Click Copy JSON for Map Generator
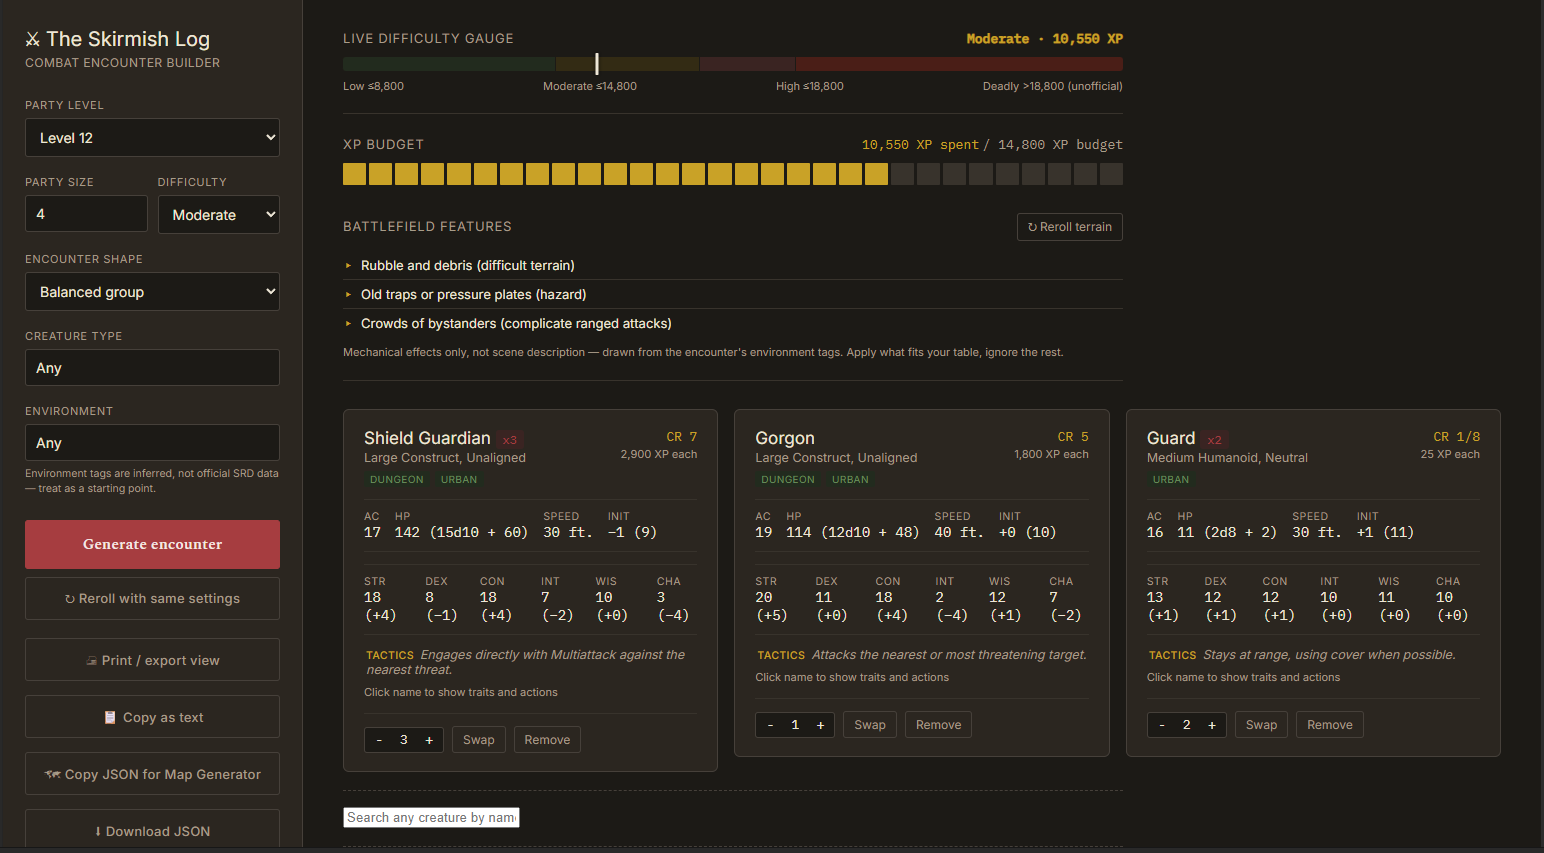 pos(152,774)
